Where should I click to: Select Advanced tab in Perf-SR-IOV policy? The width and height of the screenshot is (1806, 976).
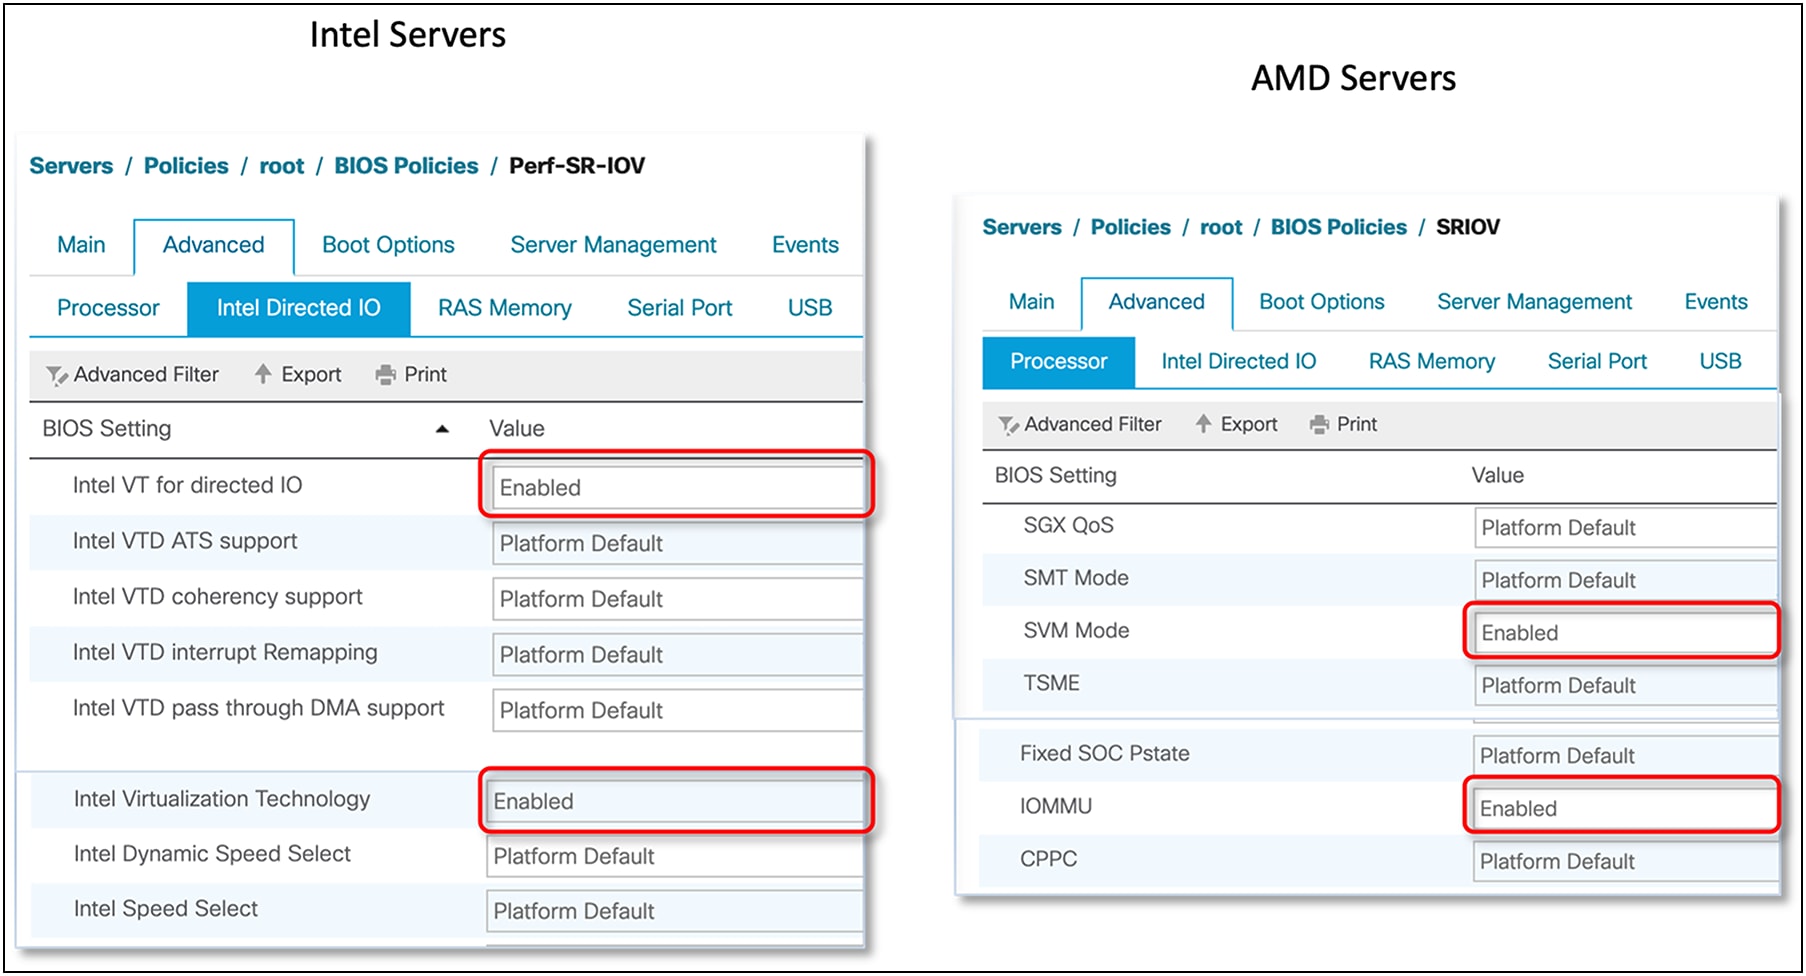214,245
